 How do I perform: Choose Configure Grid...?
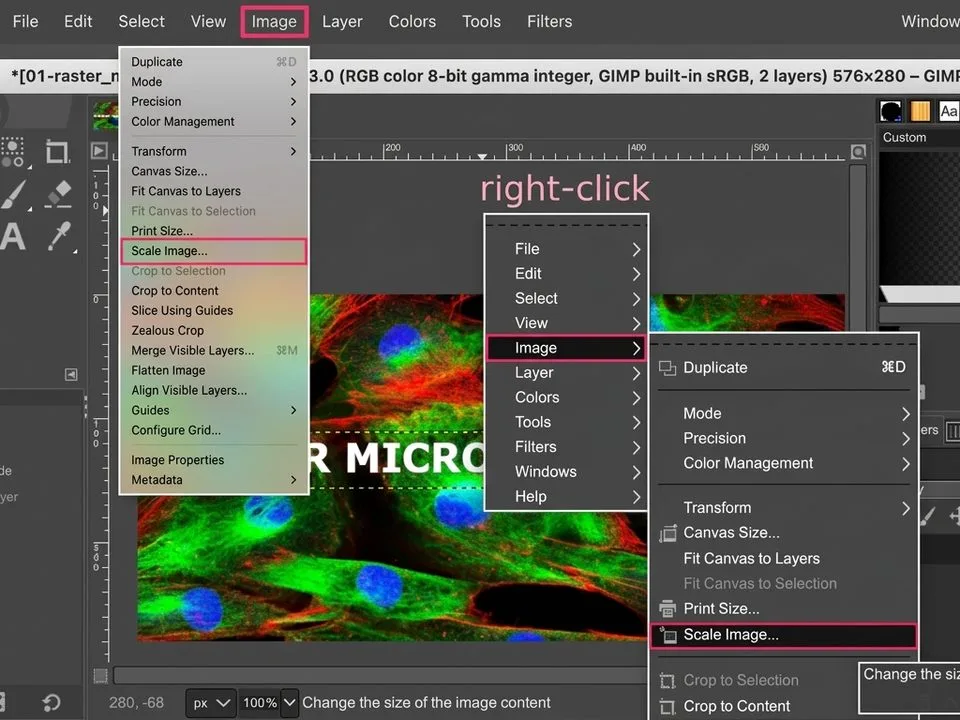click(214, 430)
